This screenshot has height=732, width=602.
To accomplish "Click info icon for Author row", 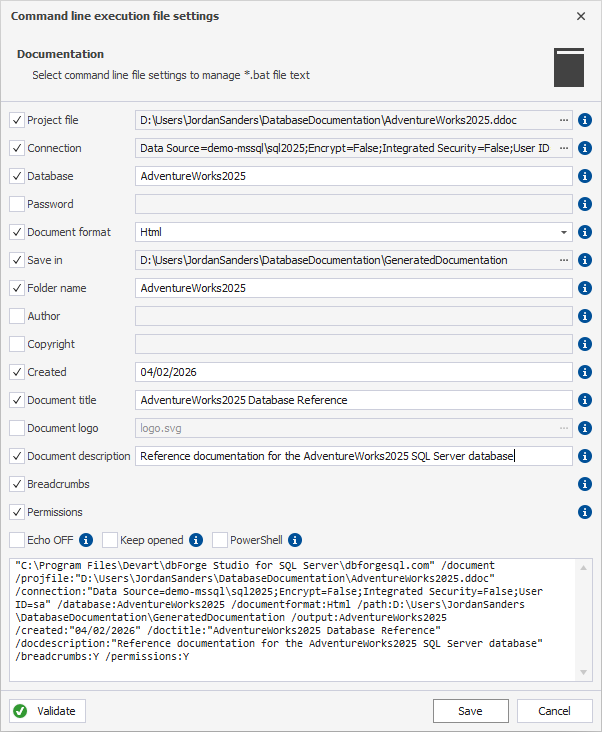I will coord(585,316).
